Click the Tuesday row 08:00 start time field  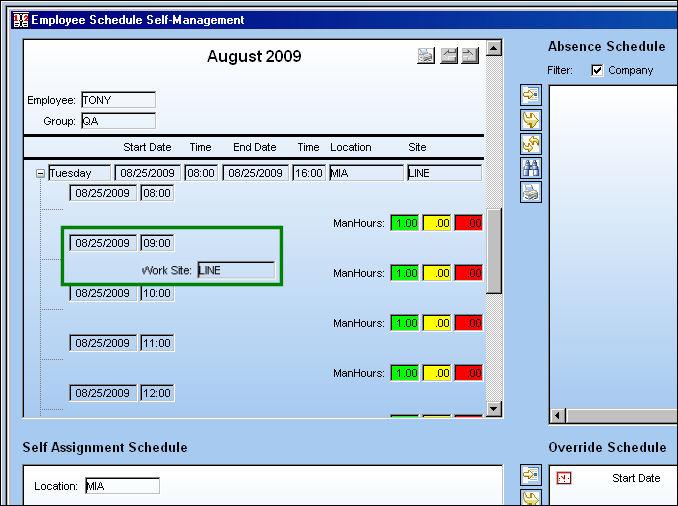tap(201, 173)
